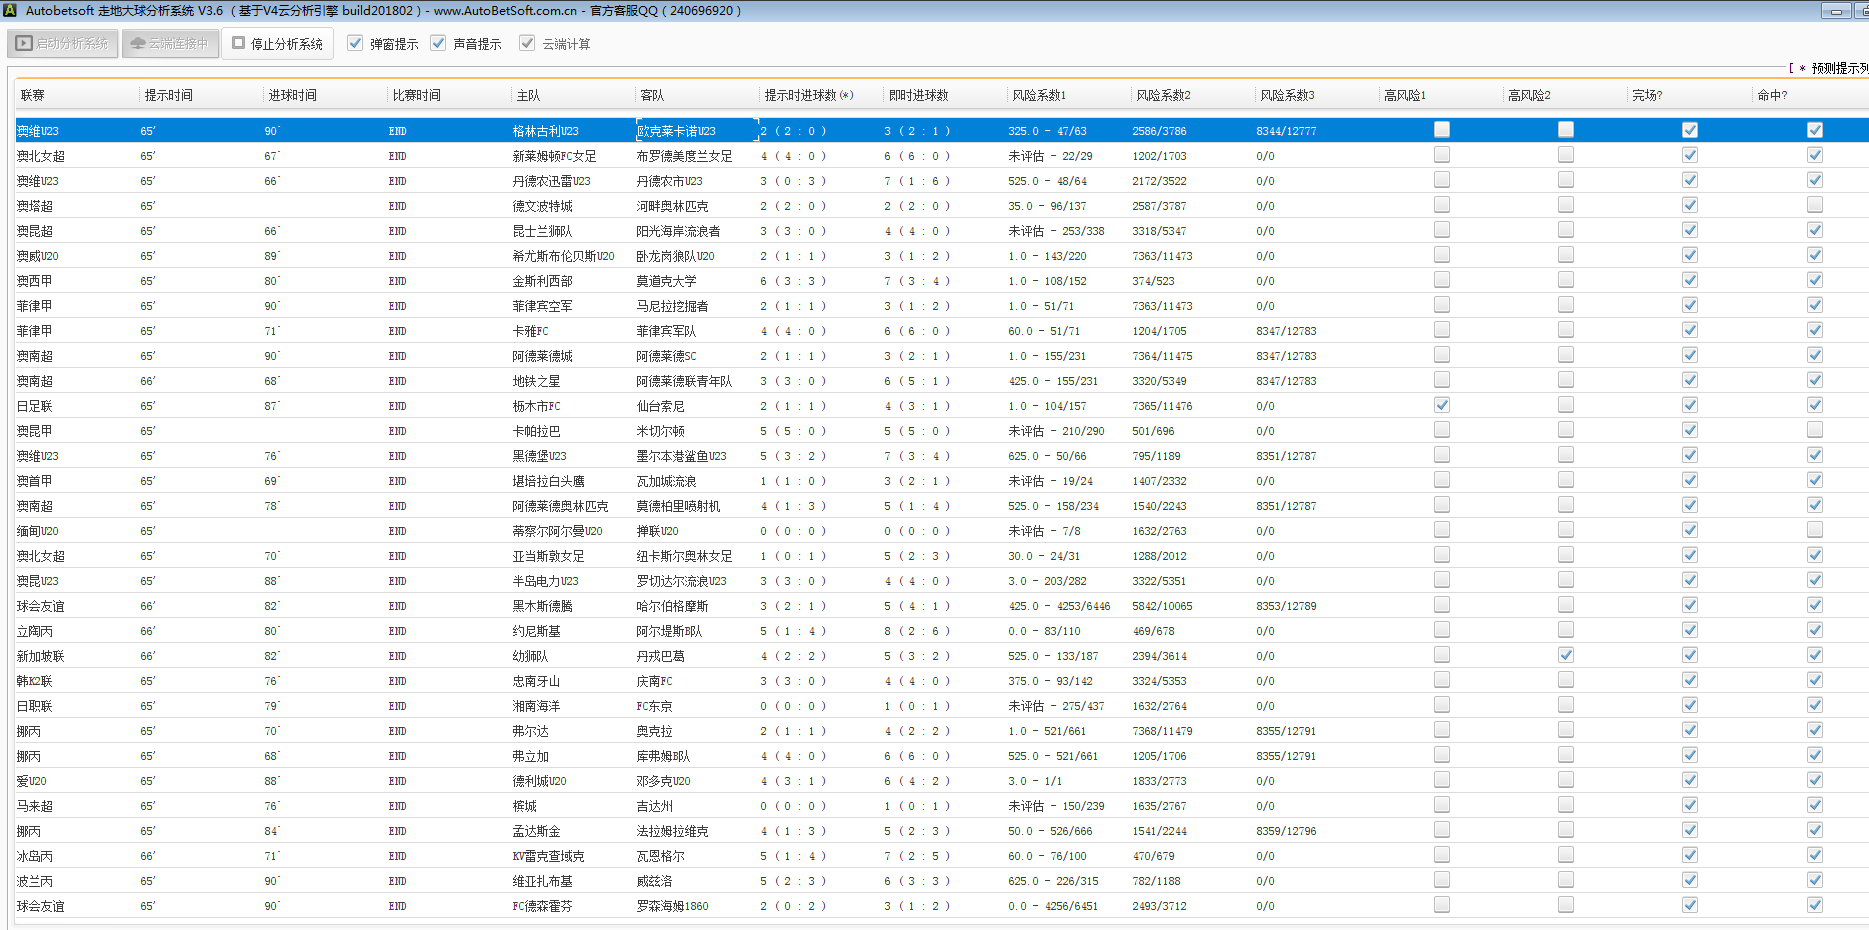The height and width of the screenshot is (930, 1869).
Task: Toggle the 弹窗提示 checkbox
Action: [355, 43]
